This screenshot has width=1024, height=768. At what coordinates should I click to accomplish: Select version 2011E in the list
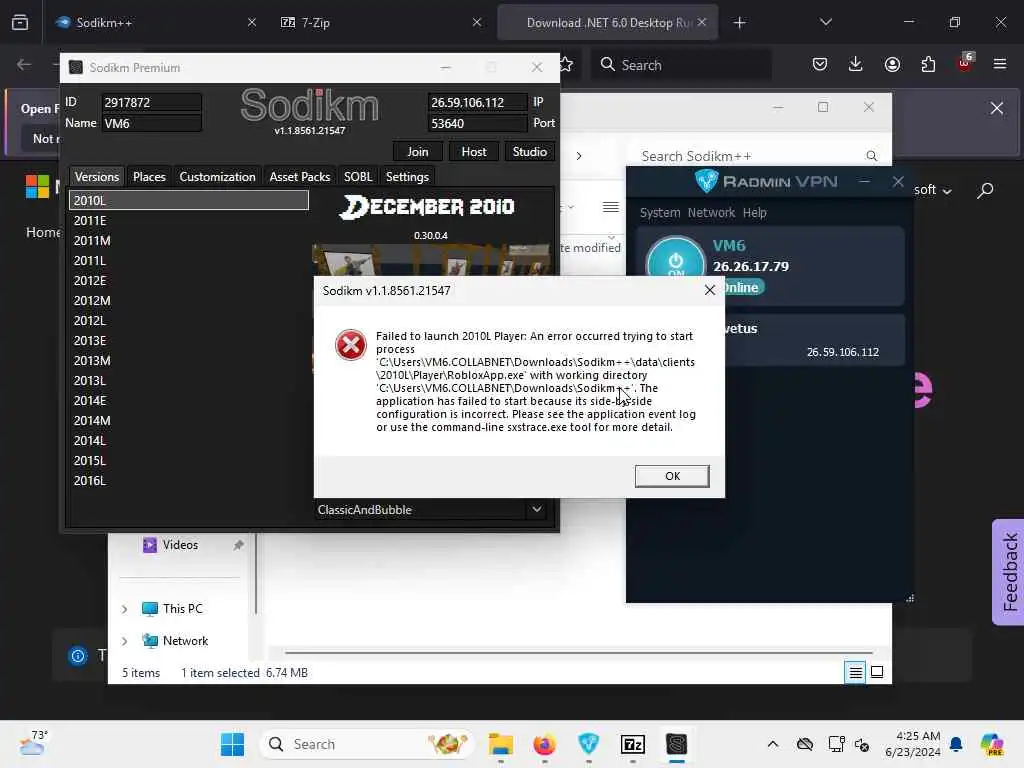click(189, 221)
